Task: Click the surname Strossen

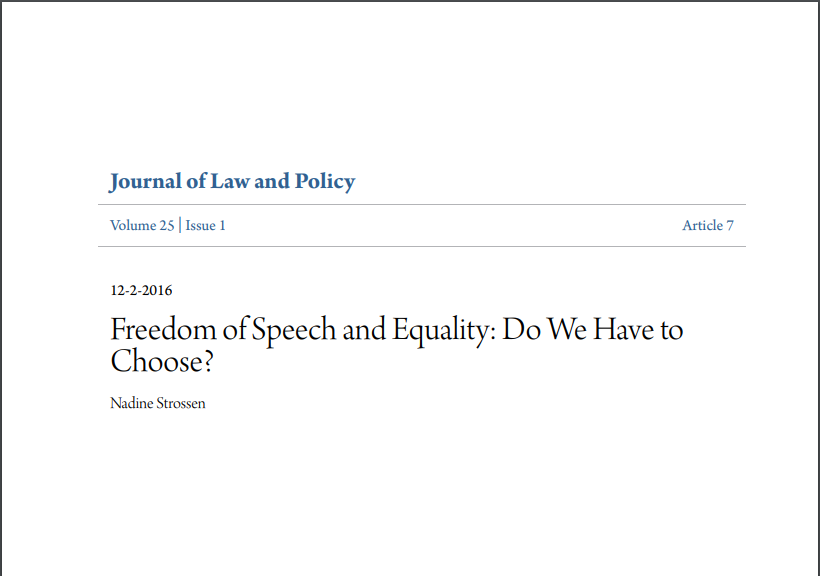Action: point(181,403)
